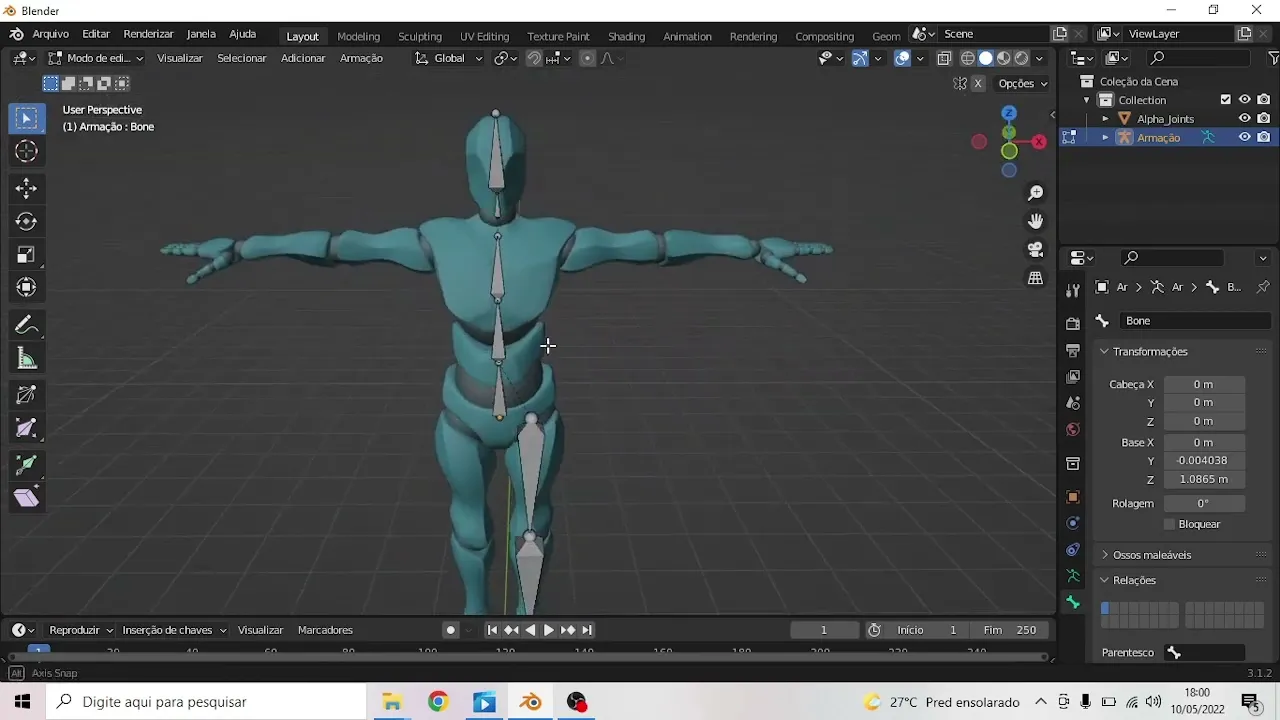
Task: Switch orthographic/perspective grid icon
Action: point(1036,278)
